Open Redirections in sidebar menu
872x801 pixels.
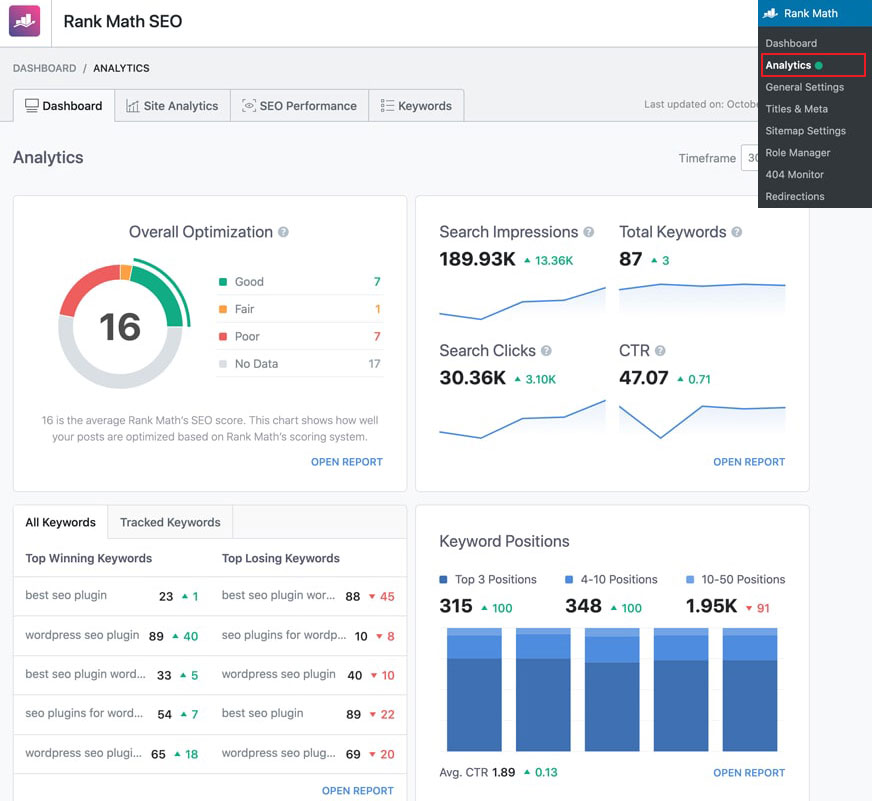(x=795, y=196)
